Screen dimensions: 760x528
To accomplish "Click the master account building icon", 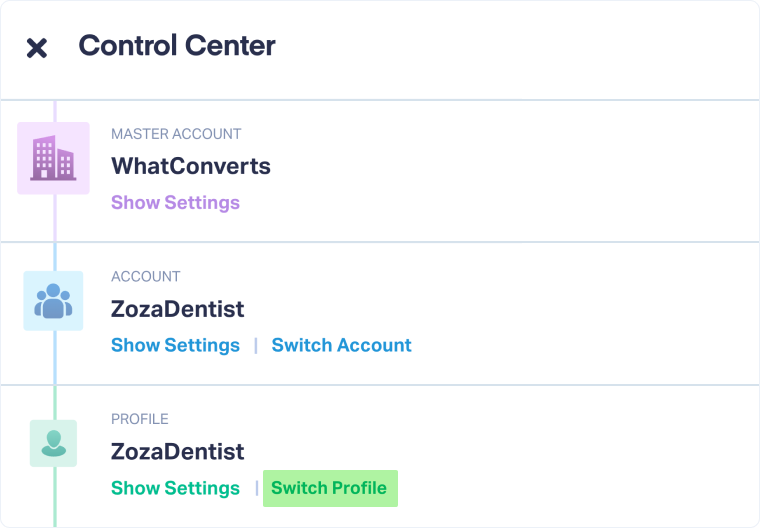I will (53, 158).
